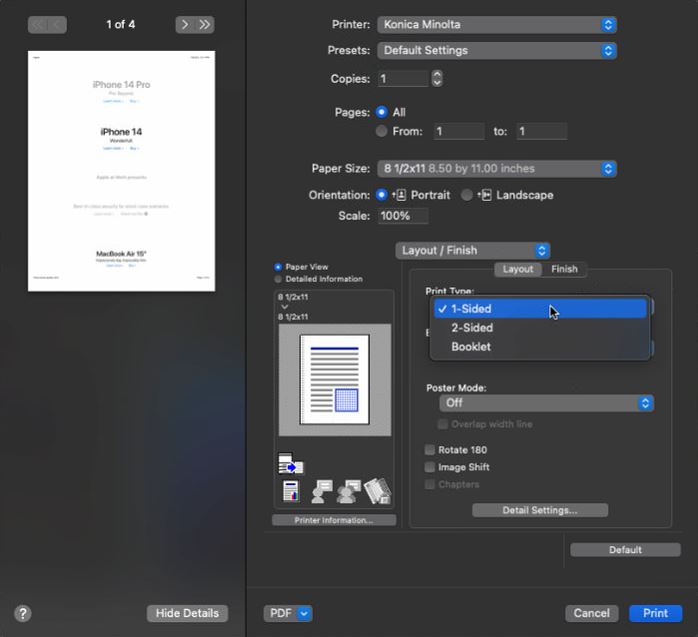Click the portrait orientation page icon
The width and height of the screenshot is (698, 637).
pyautogui.click(x=399, y=195)
